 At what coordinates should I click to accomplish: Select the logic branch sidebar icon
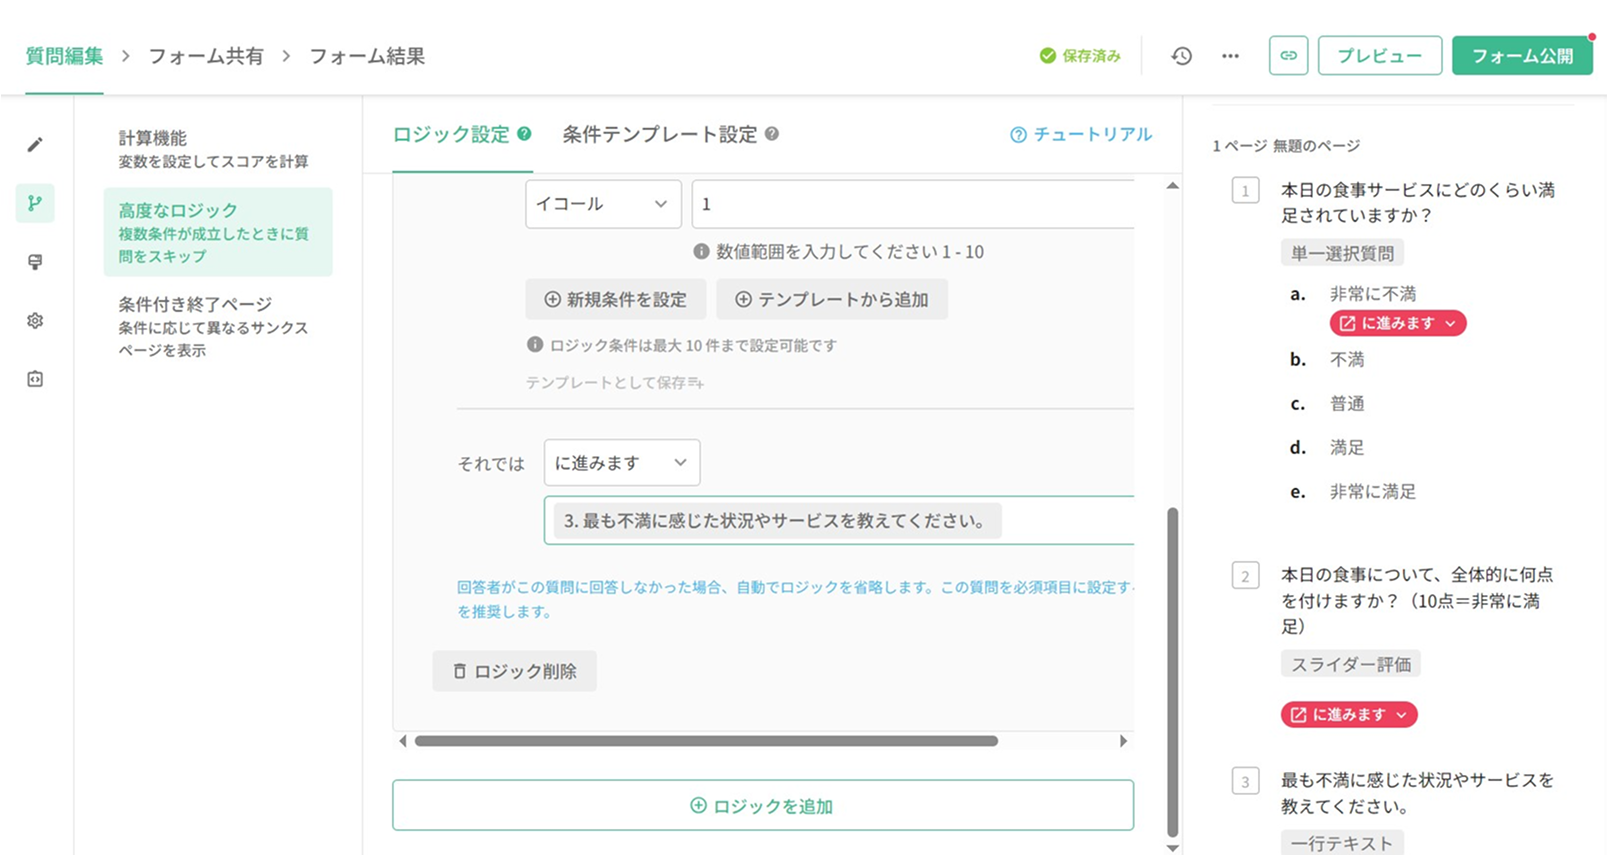point(35,203)
